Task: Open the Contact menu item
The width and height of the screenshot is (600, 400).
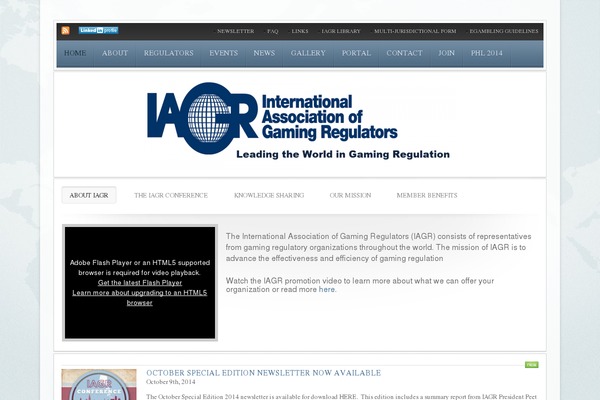Action: tap(404, 53)
